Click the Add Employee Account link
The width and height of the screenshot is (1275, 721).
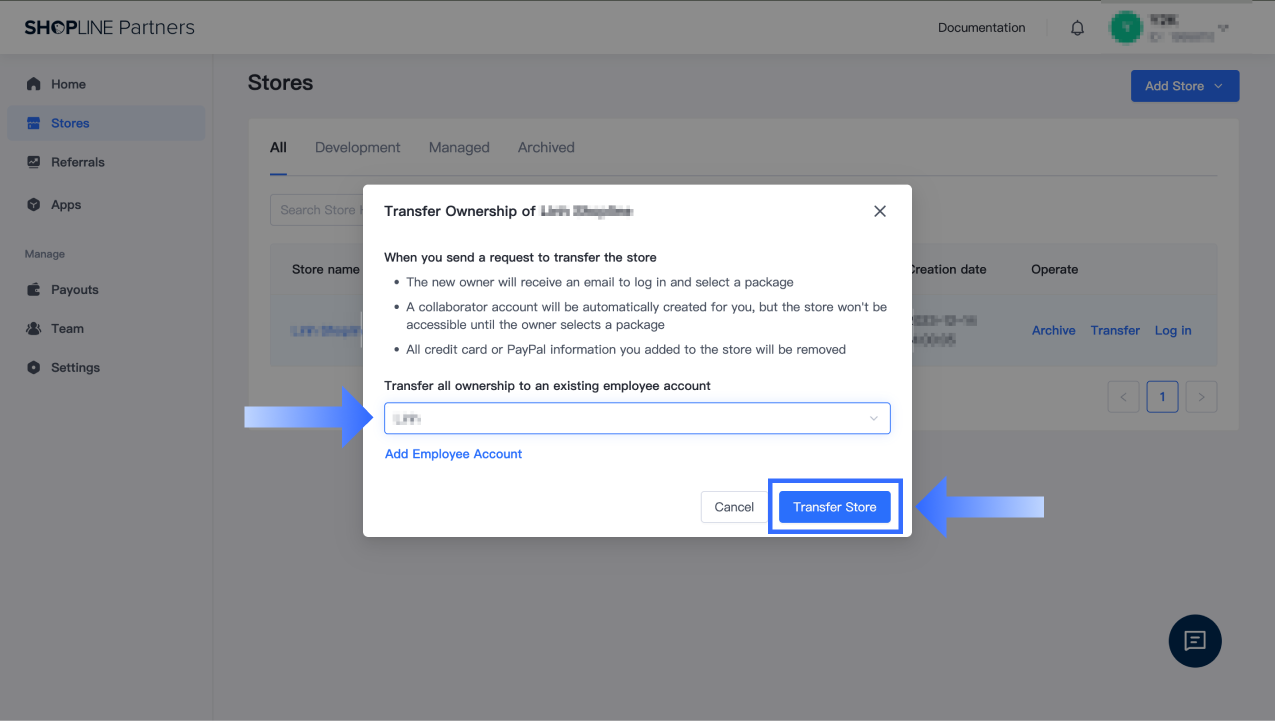point(453,454)
